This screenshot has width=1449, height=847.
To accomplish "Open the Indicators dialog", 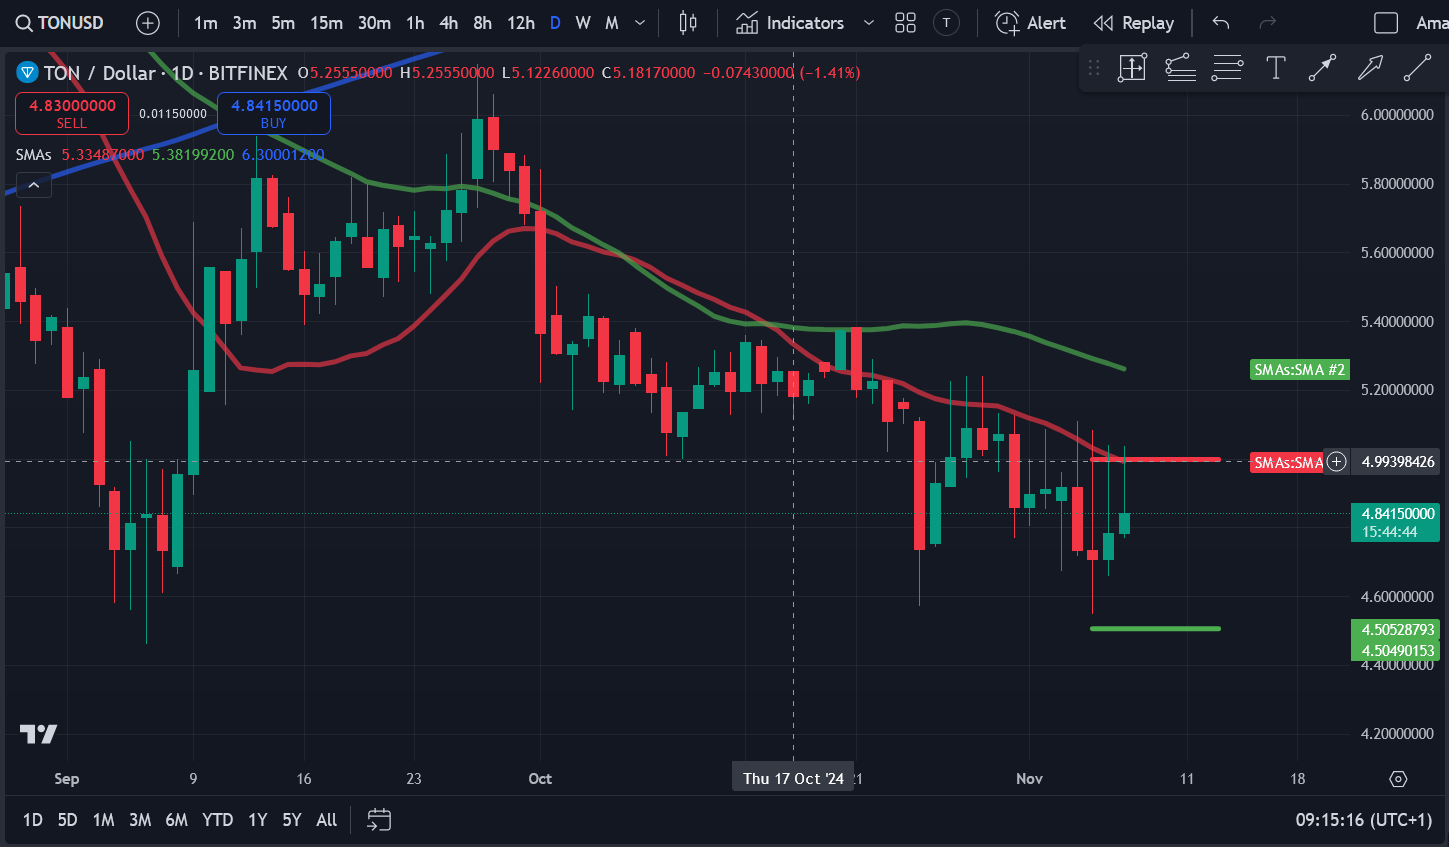I will tap(790, 23).
